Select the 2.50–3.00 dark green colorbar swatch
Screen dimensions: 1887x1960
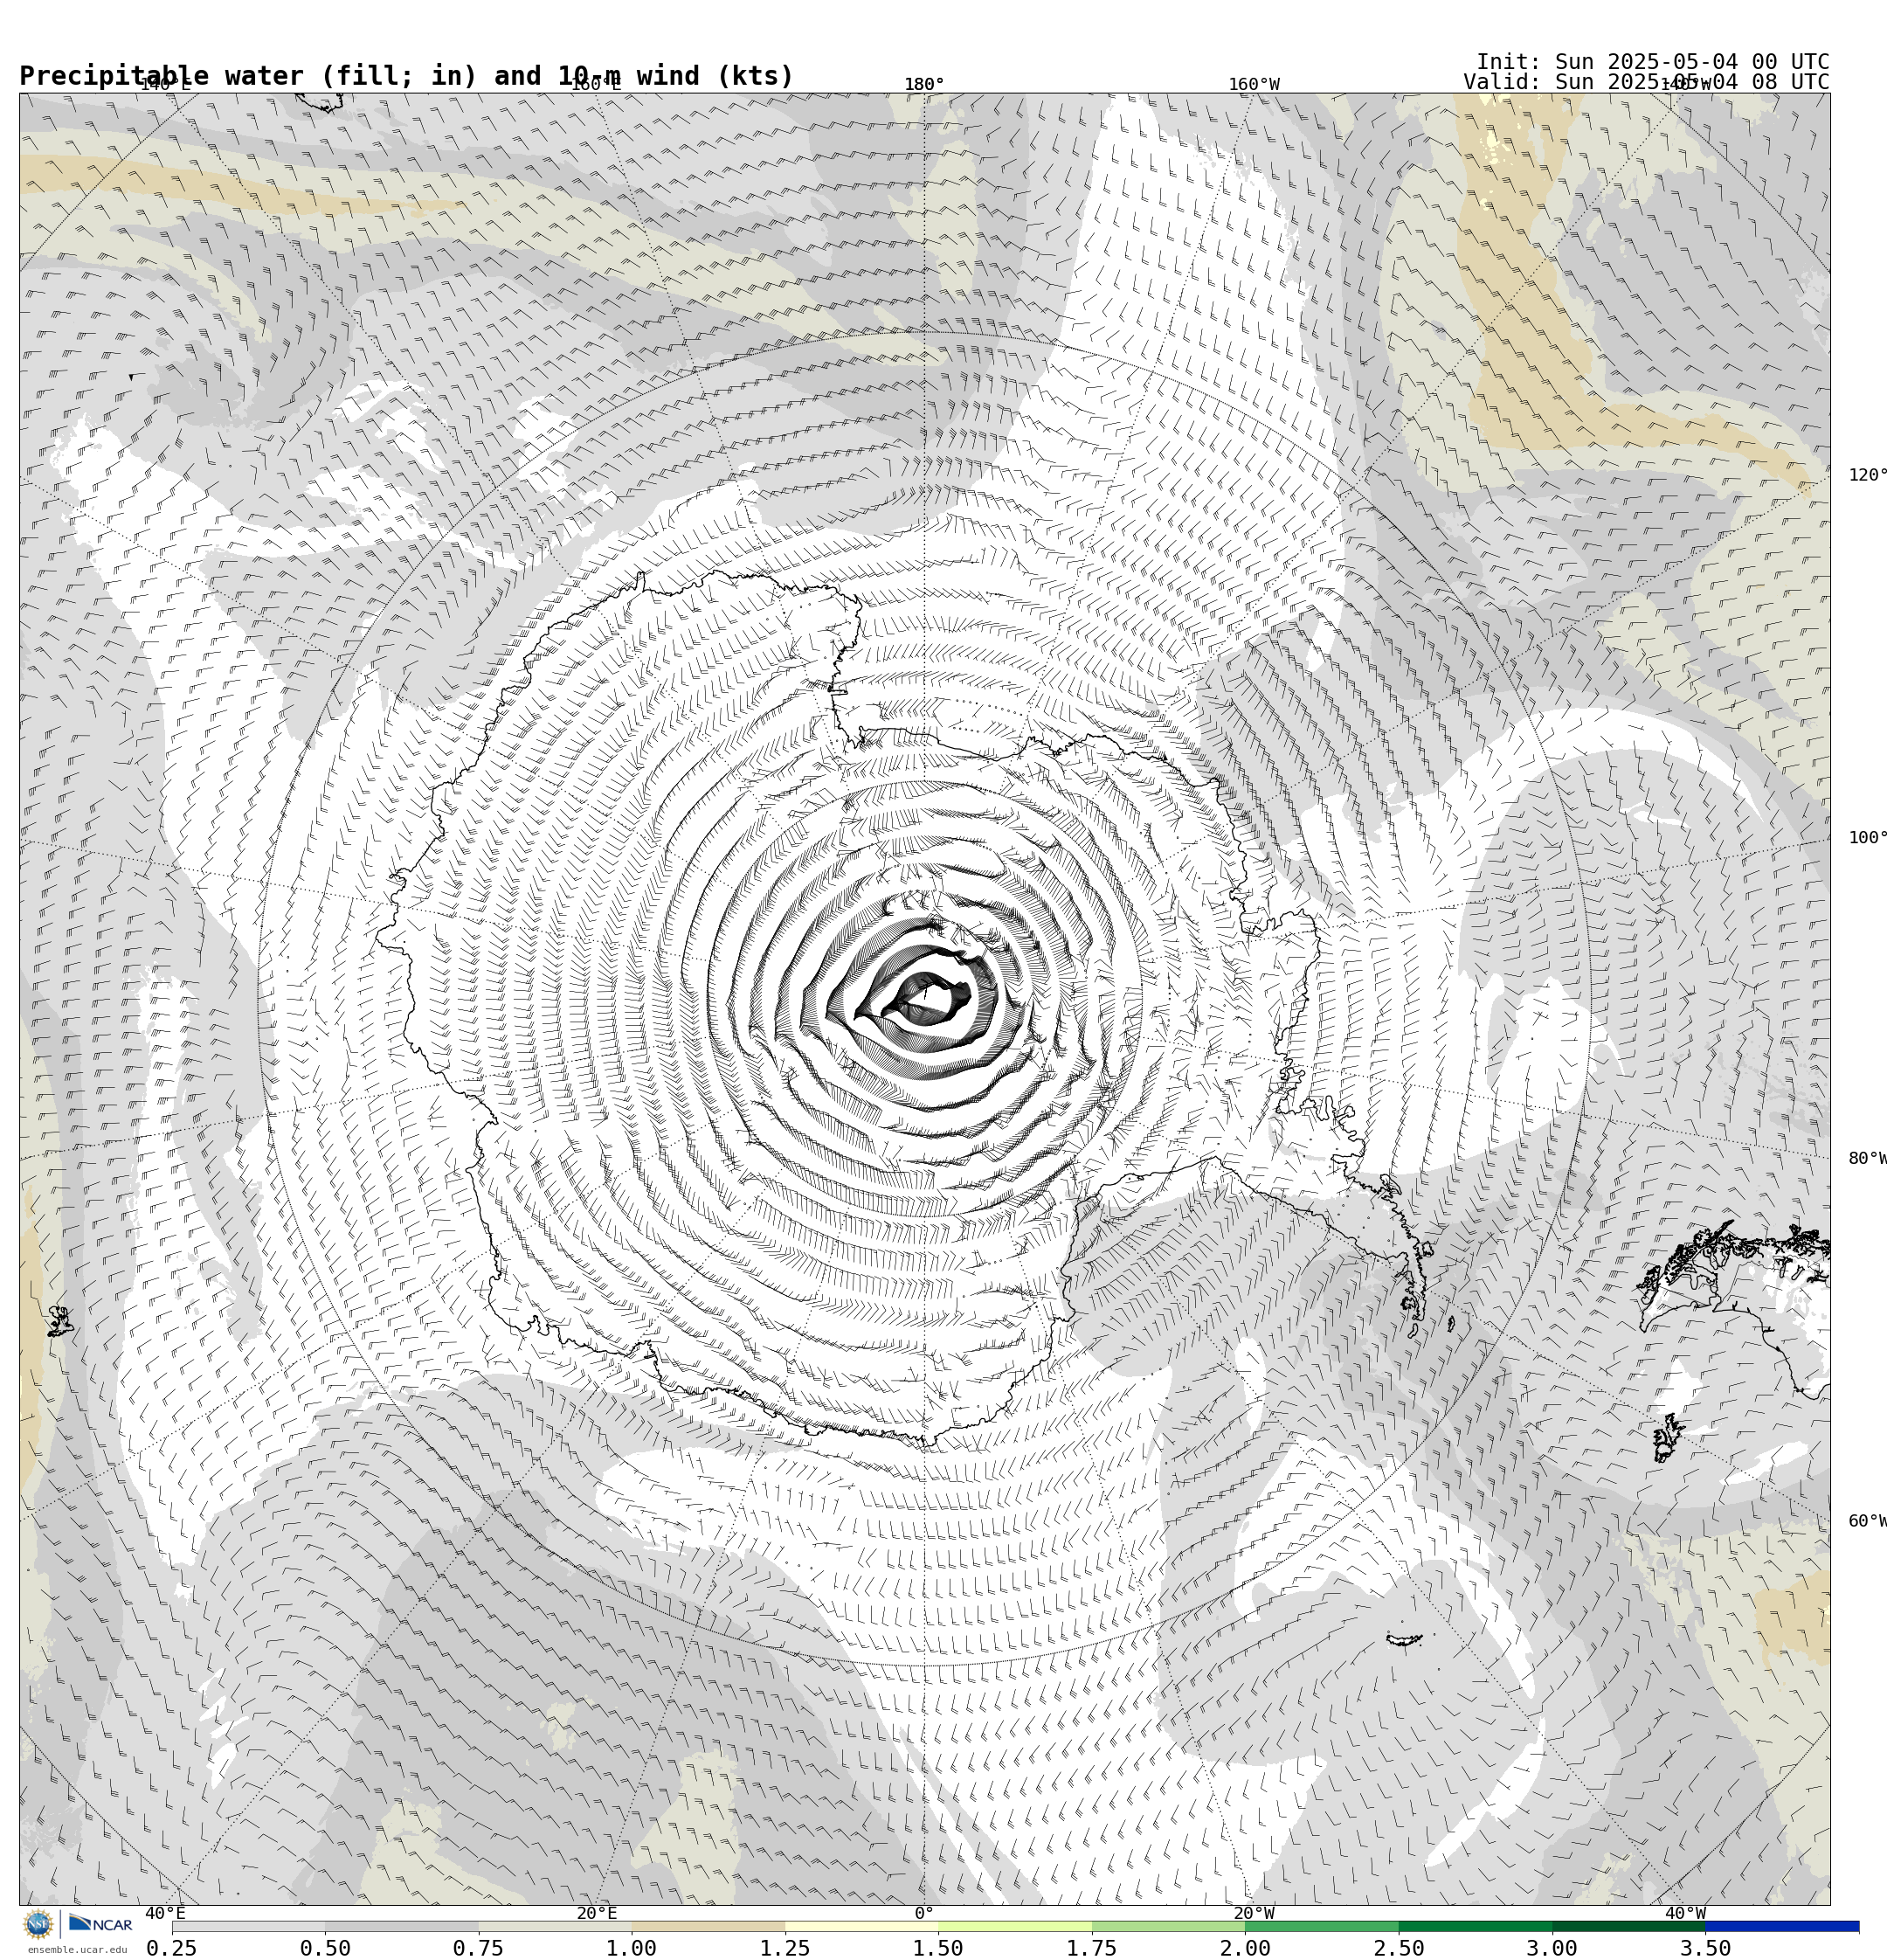coord(1475,1926)
